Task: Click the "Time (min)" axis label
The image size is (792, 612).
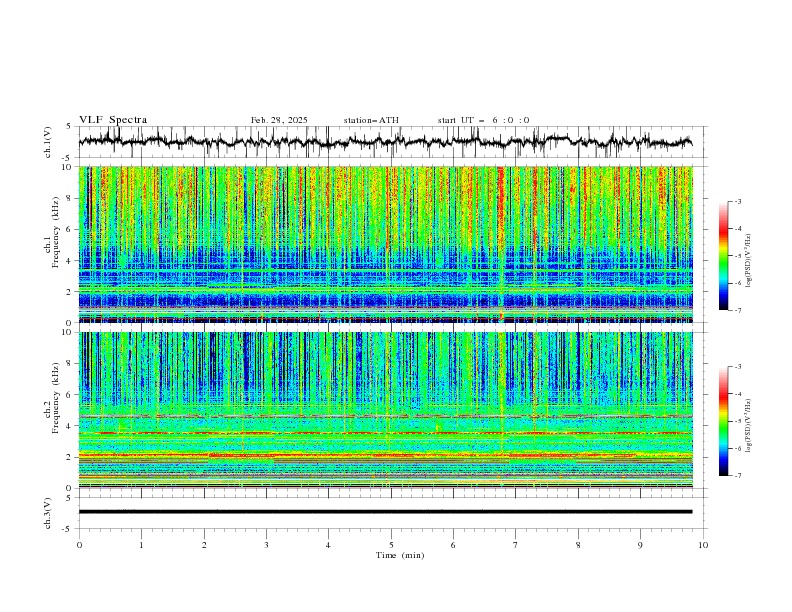Action: 400,555
